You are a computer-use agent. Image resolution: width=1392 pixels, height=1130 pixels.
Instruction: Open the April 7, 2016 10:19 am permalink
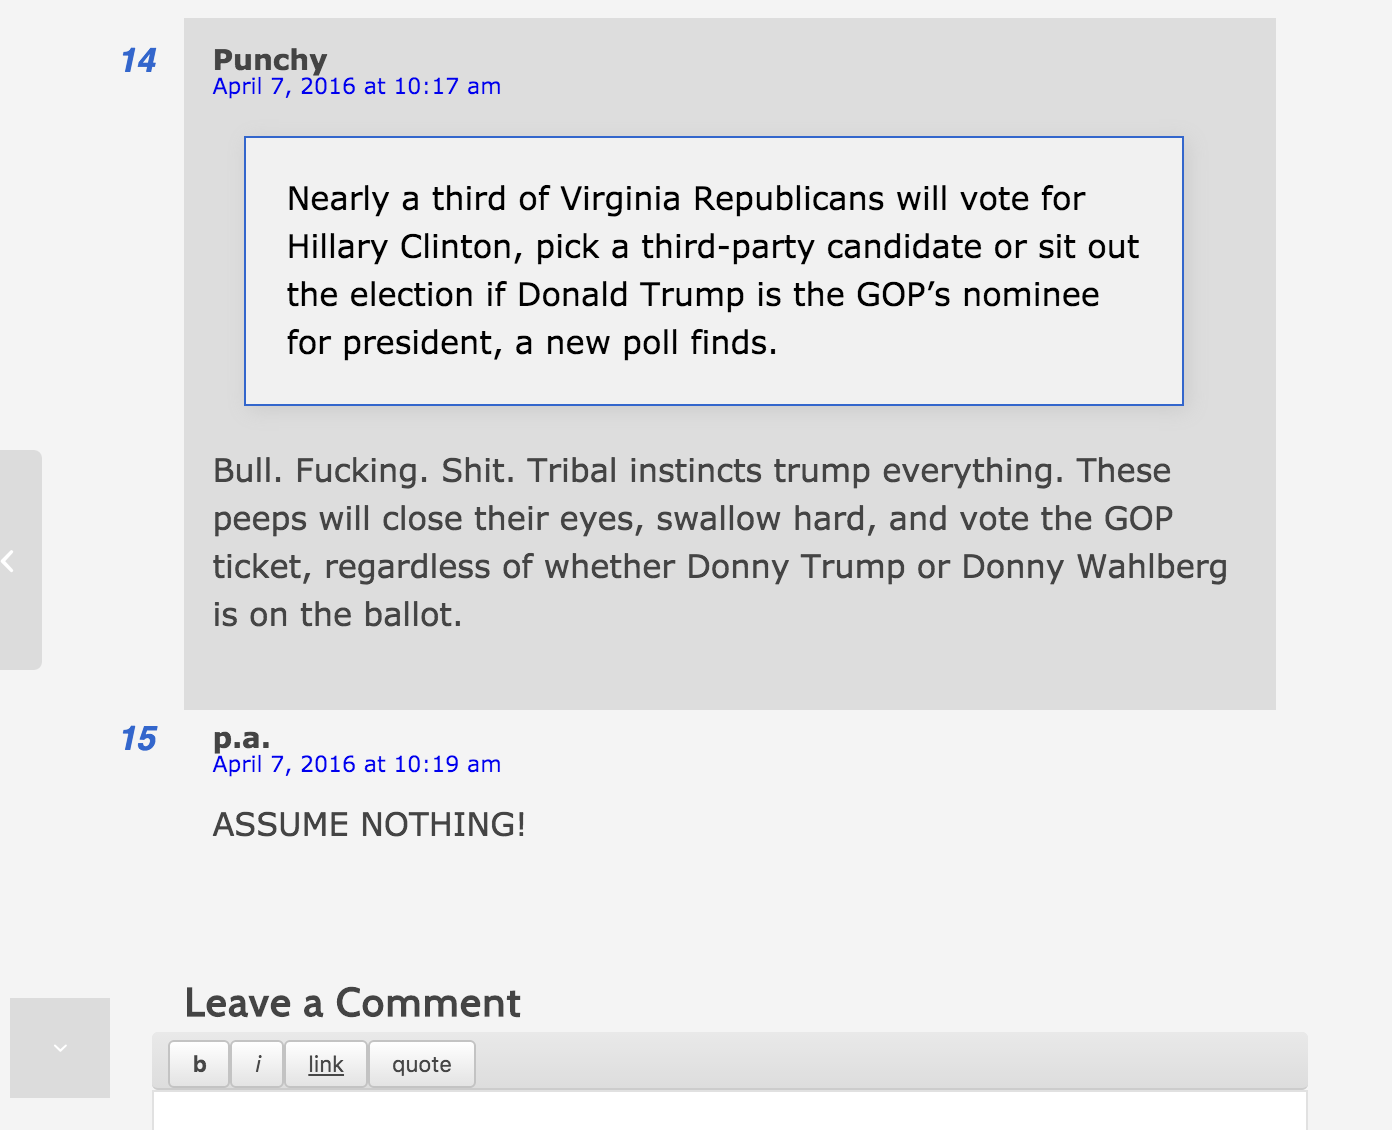coord(356,765)
